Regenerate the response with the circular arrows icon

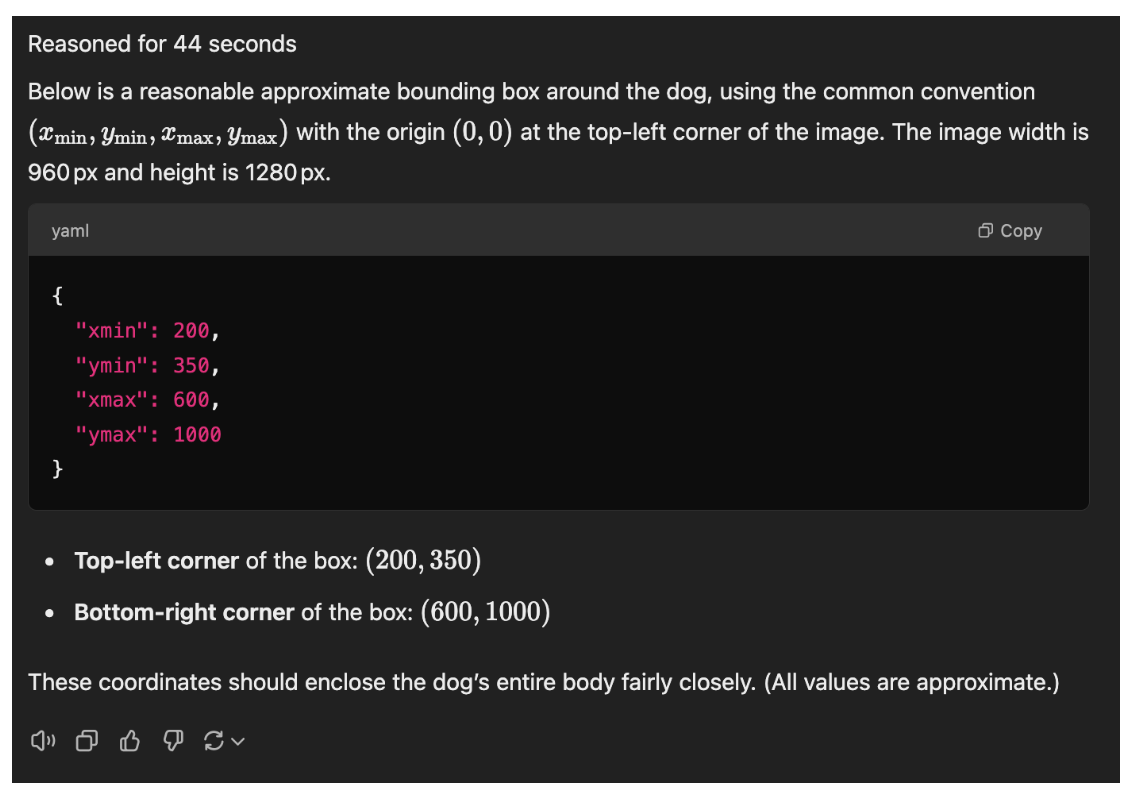213,740
